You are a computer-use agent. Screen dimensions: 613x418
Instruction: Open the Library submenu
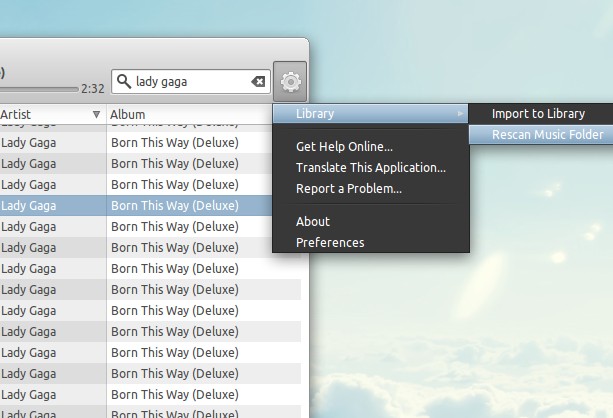pyautogui.click(x=371, y=114)
